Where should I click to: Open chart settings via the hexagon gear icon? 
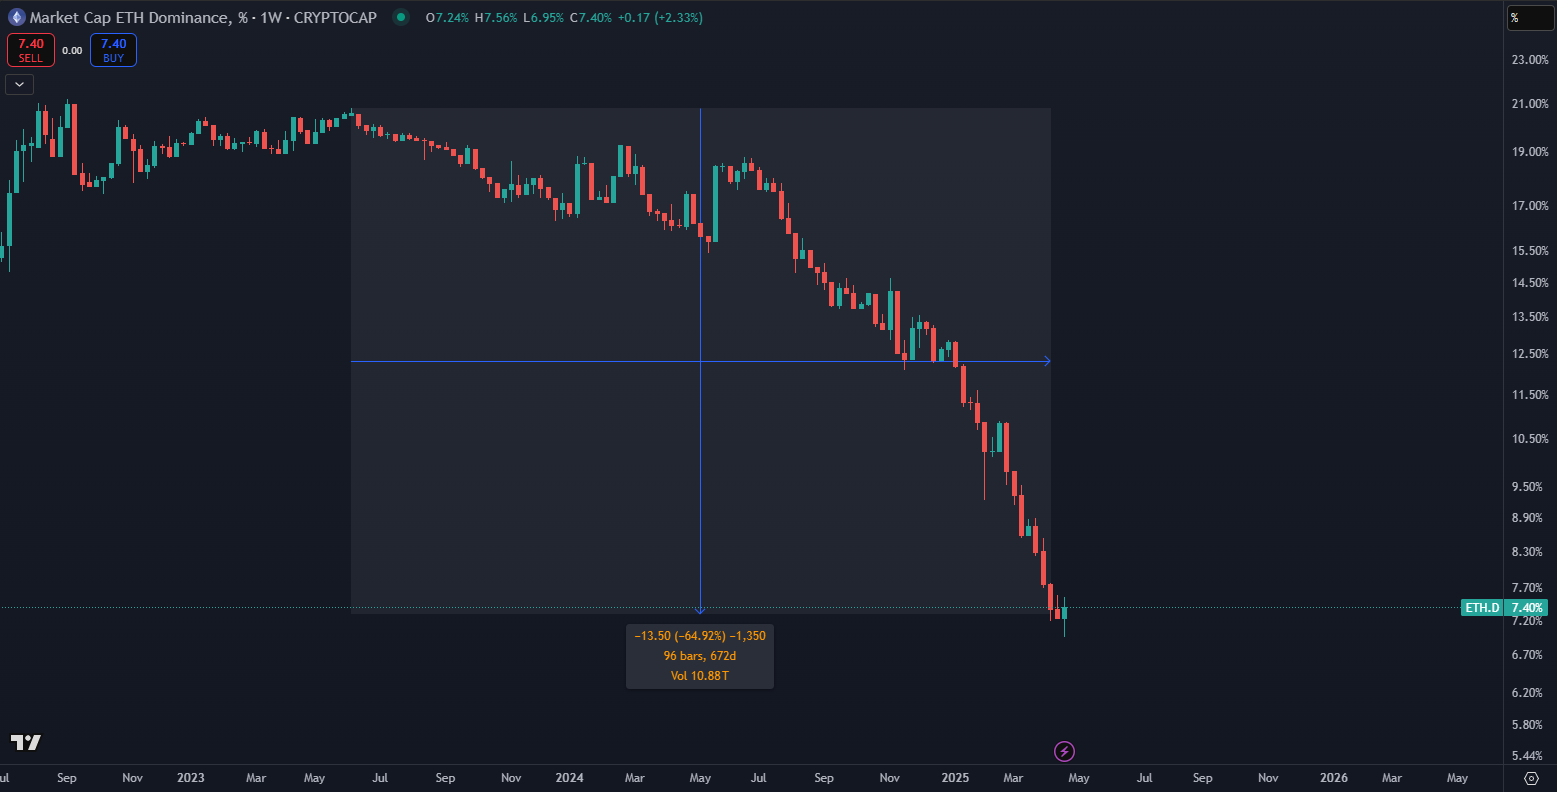pyautogui.click(x=1531, y=778)
